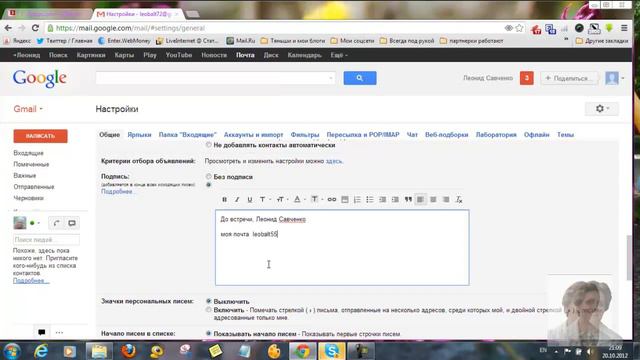Open the notifications counter badge

(x=527, y=78)
